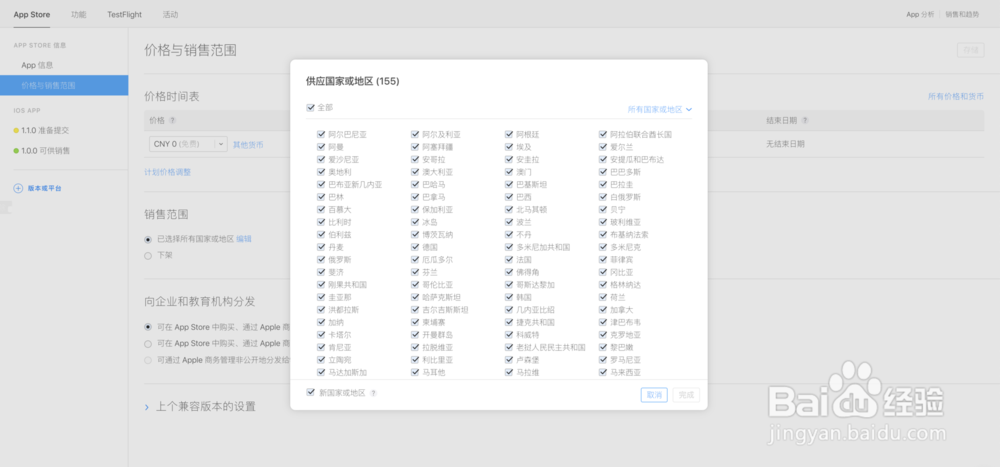Click the 取消 button in dialog
This screenshot has height=467, width=1000.
pos(654,395)
